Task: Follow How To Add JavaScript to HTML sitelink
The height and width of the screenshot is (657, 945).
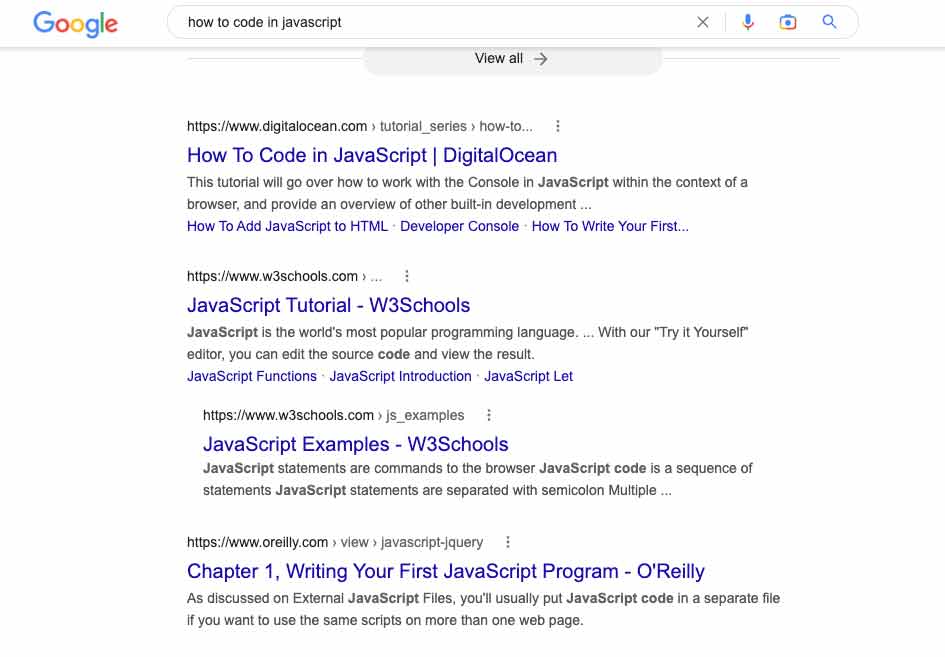Action: (287, 227)
